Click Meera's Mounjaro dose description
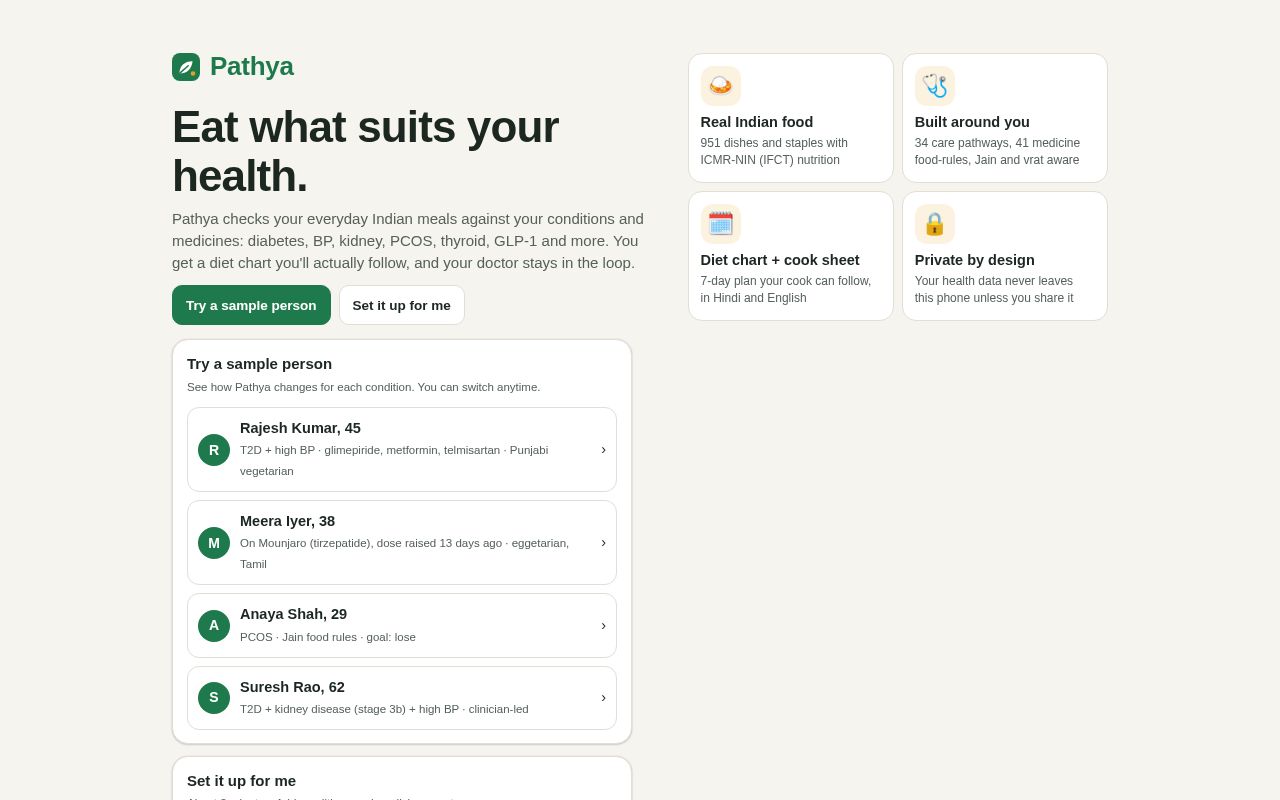The height and width of the screenshot is (800, 1280). (404, 553)
